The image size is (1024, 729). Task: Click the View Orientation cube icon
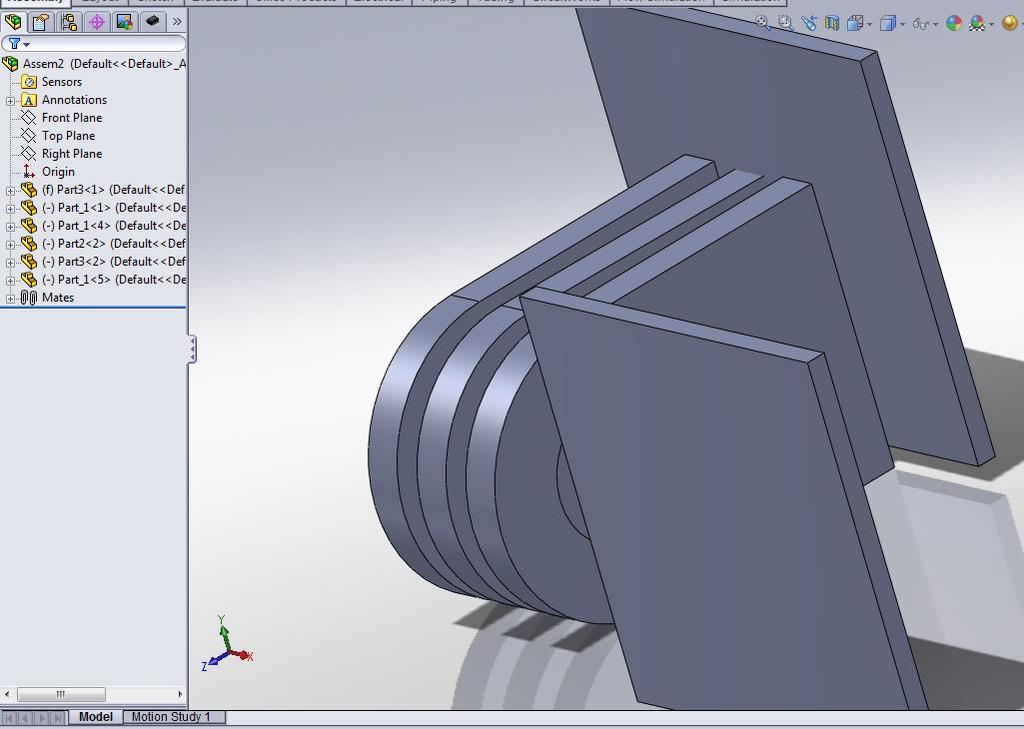coord(854,24)
